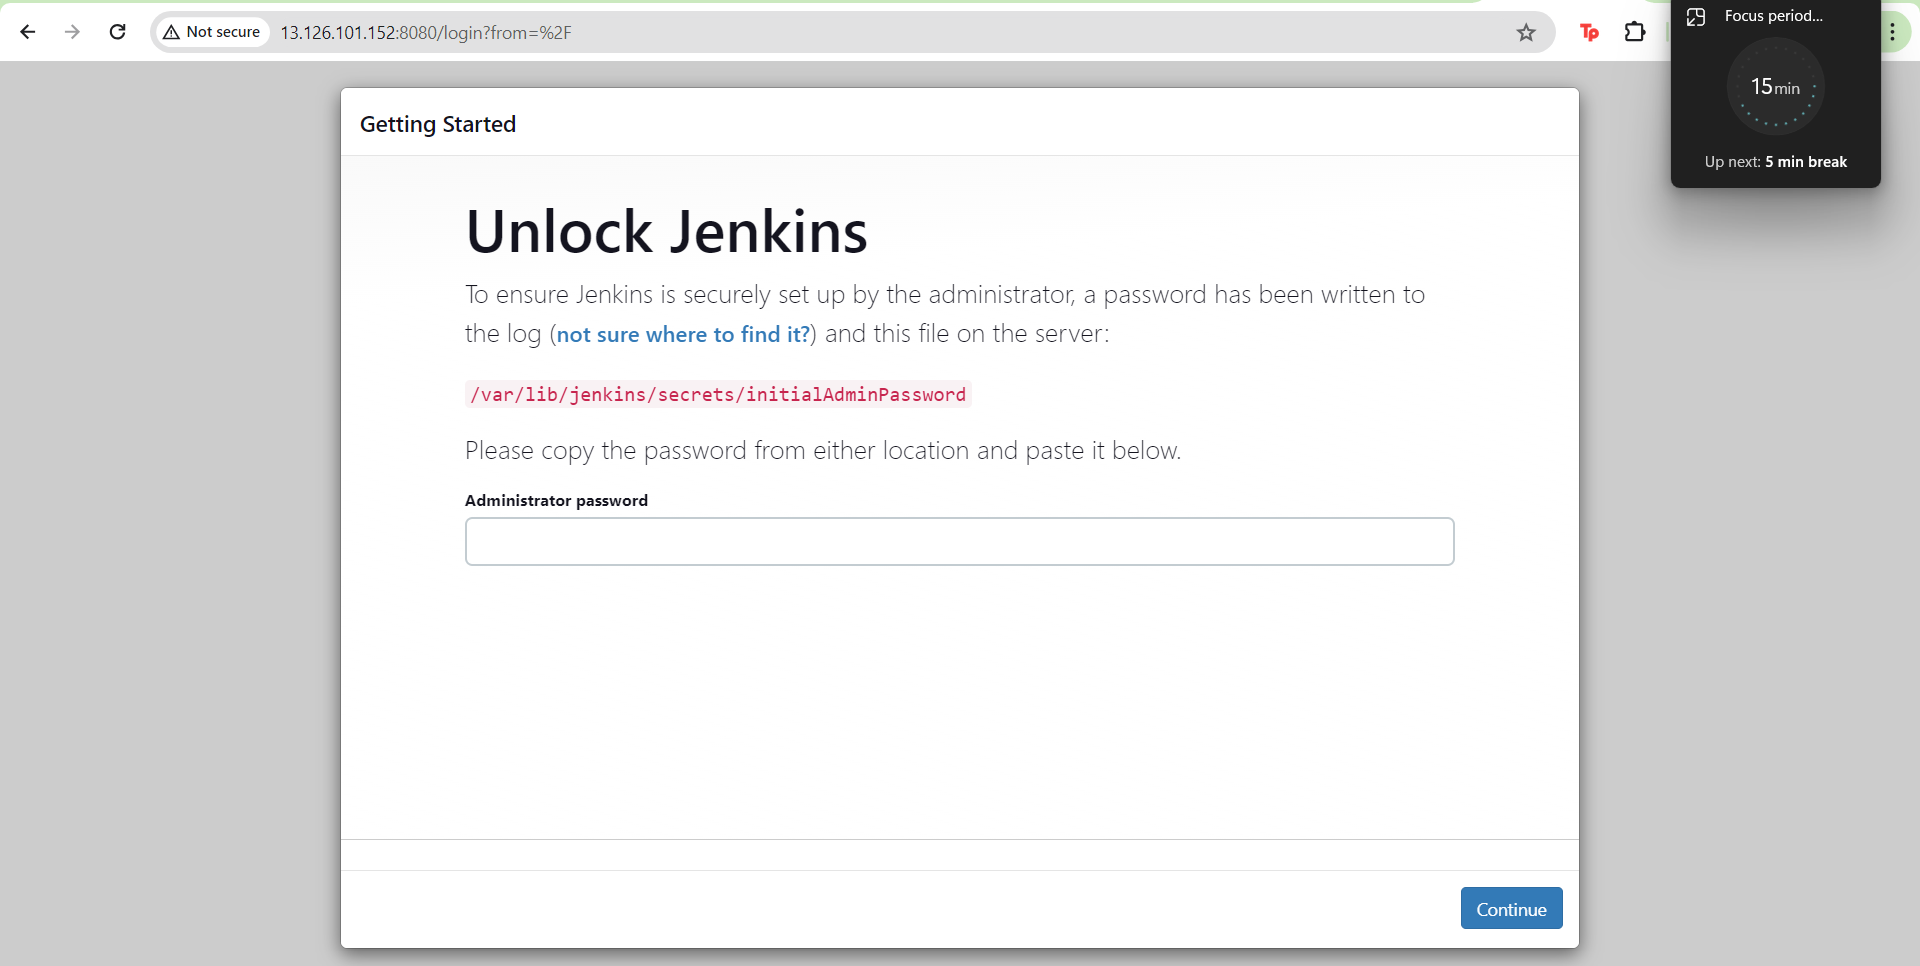Viewport: 1920px width, 966px height.
Task: Click the 15 min focus timer dial
Action: (x=1775, y=87)
